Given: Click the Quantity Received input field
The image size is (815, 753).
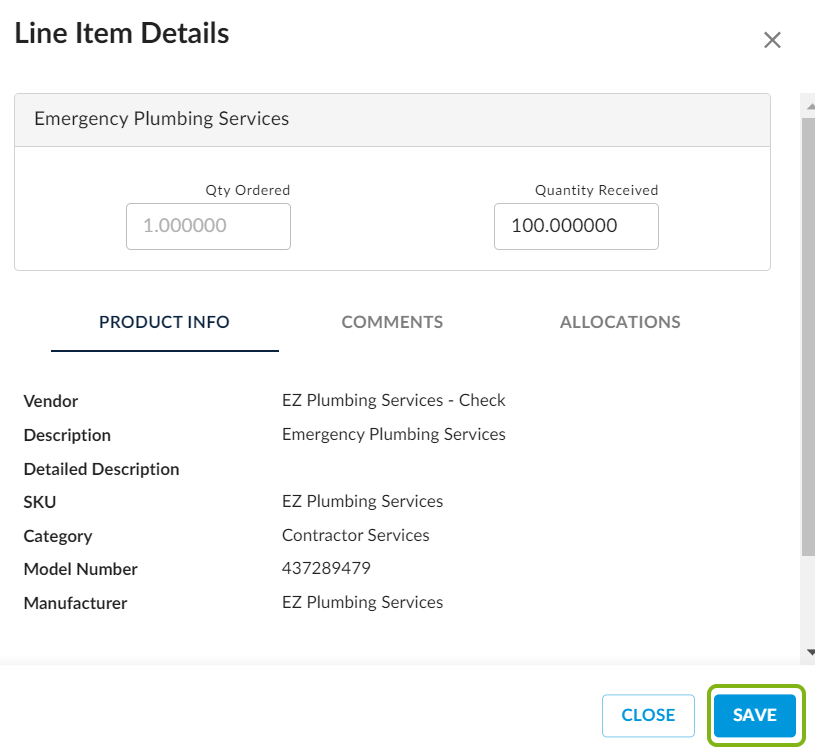Looking at the screenshot, I should 576,226.
